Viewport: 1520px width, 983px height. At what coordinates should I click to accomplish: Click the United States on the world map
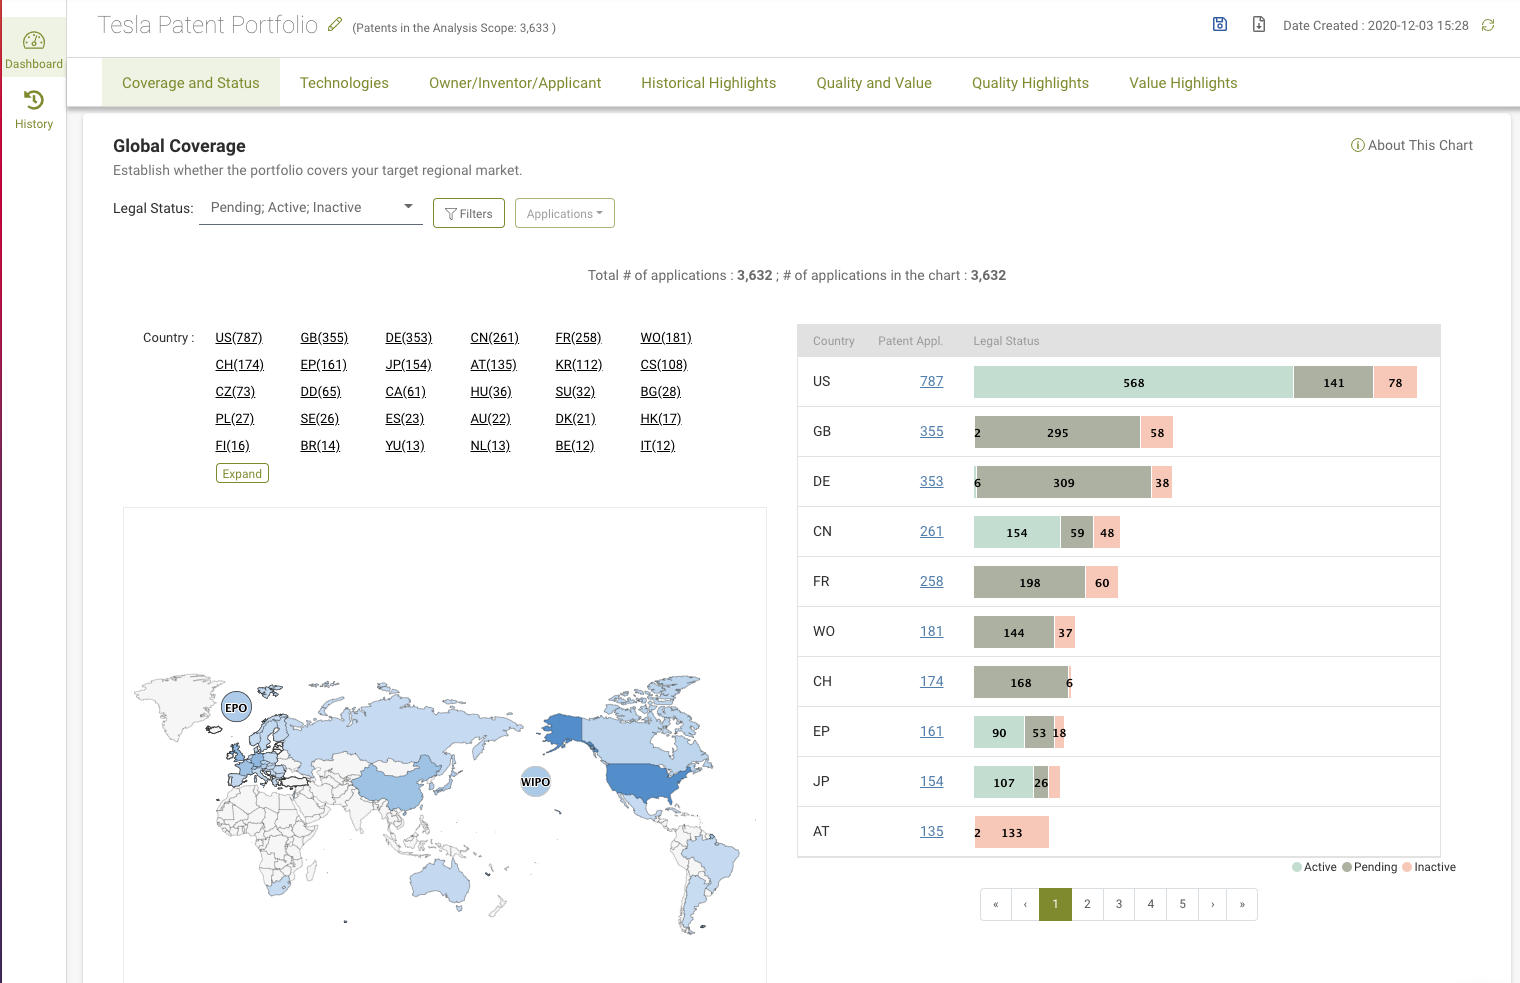coord(645,783)
